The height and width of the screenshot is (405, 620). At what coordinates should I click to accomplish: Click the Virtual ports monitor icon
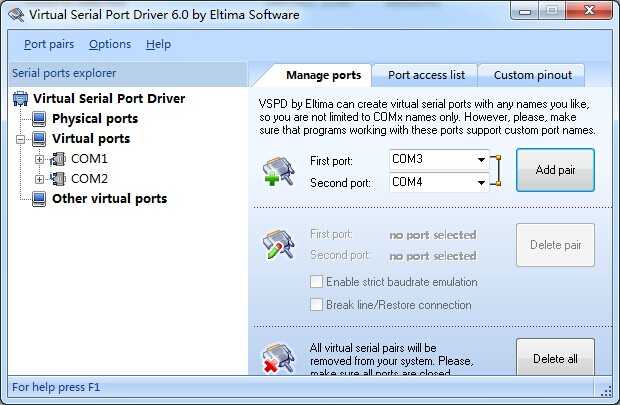pyautogui.click(x=39, y=139)
